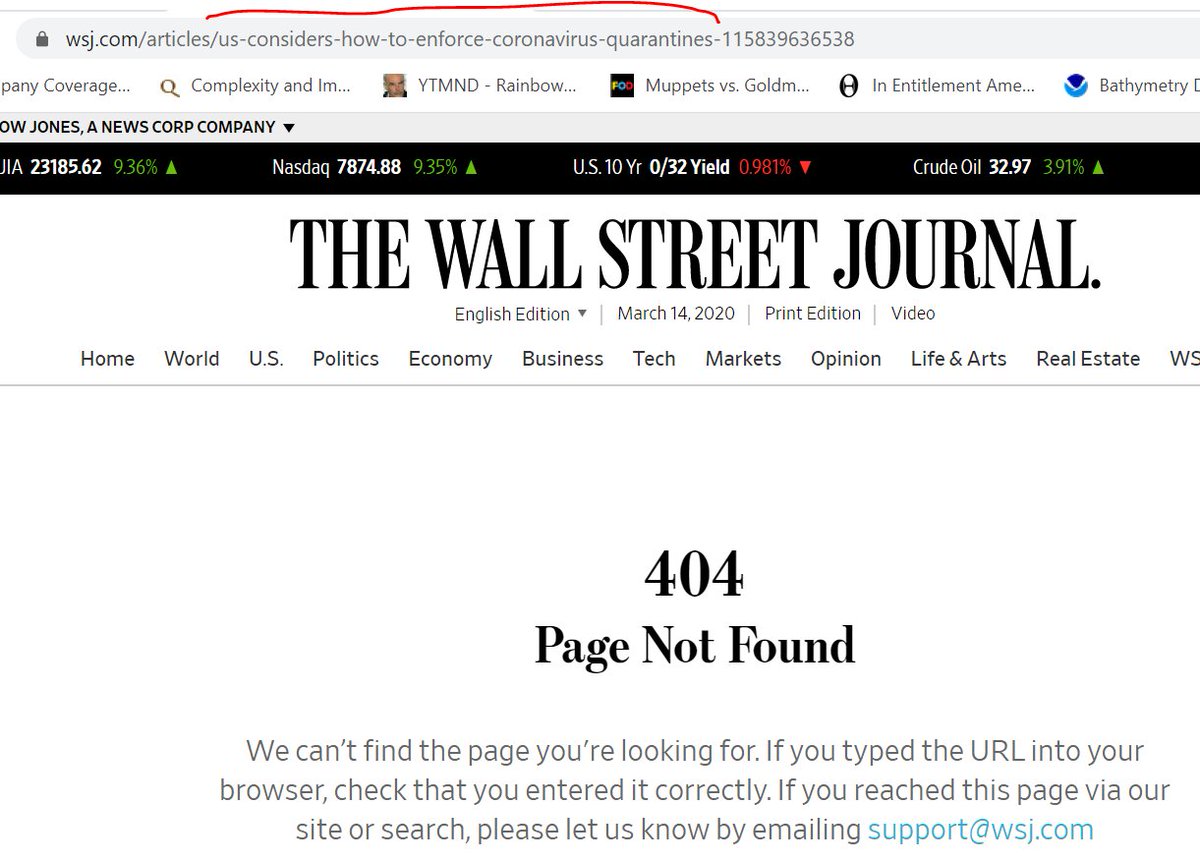Click the YTMND bookmark face favicon
Image resolution: width=1200 pixels, height=862 pixels.
click(395, 86)
